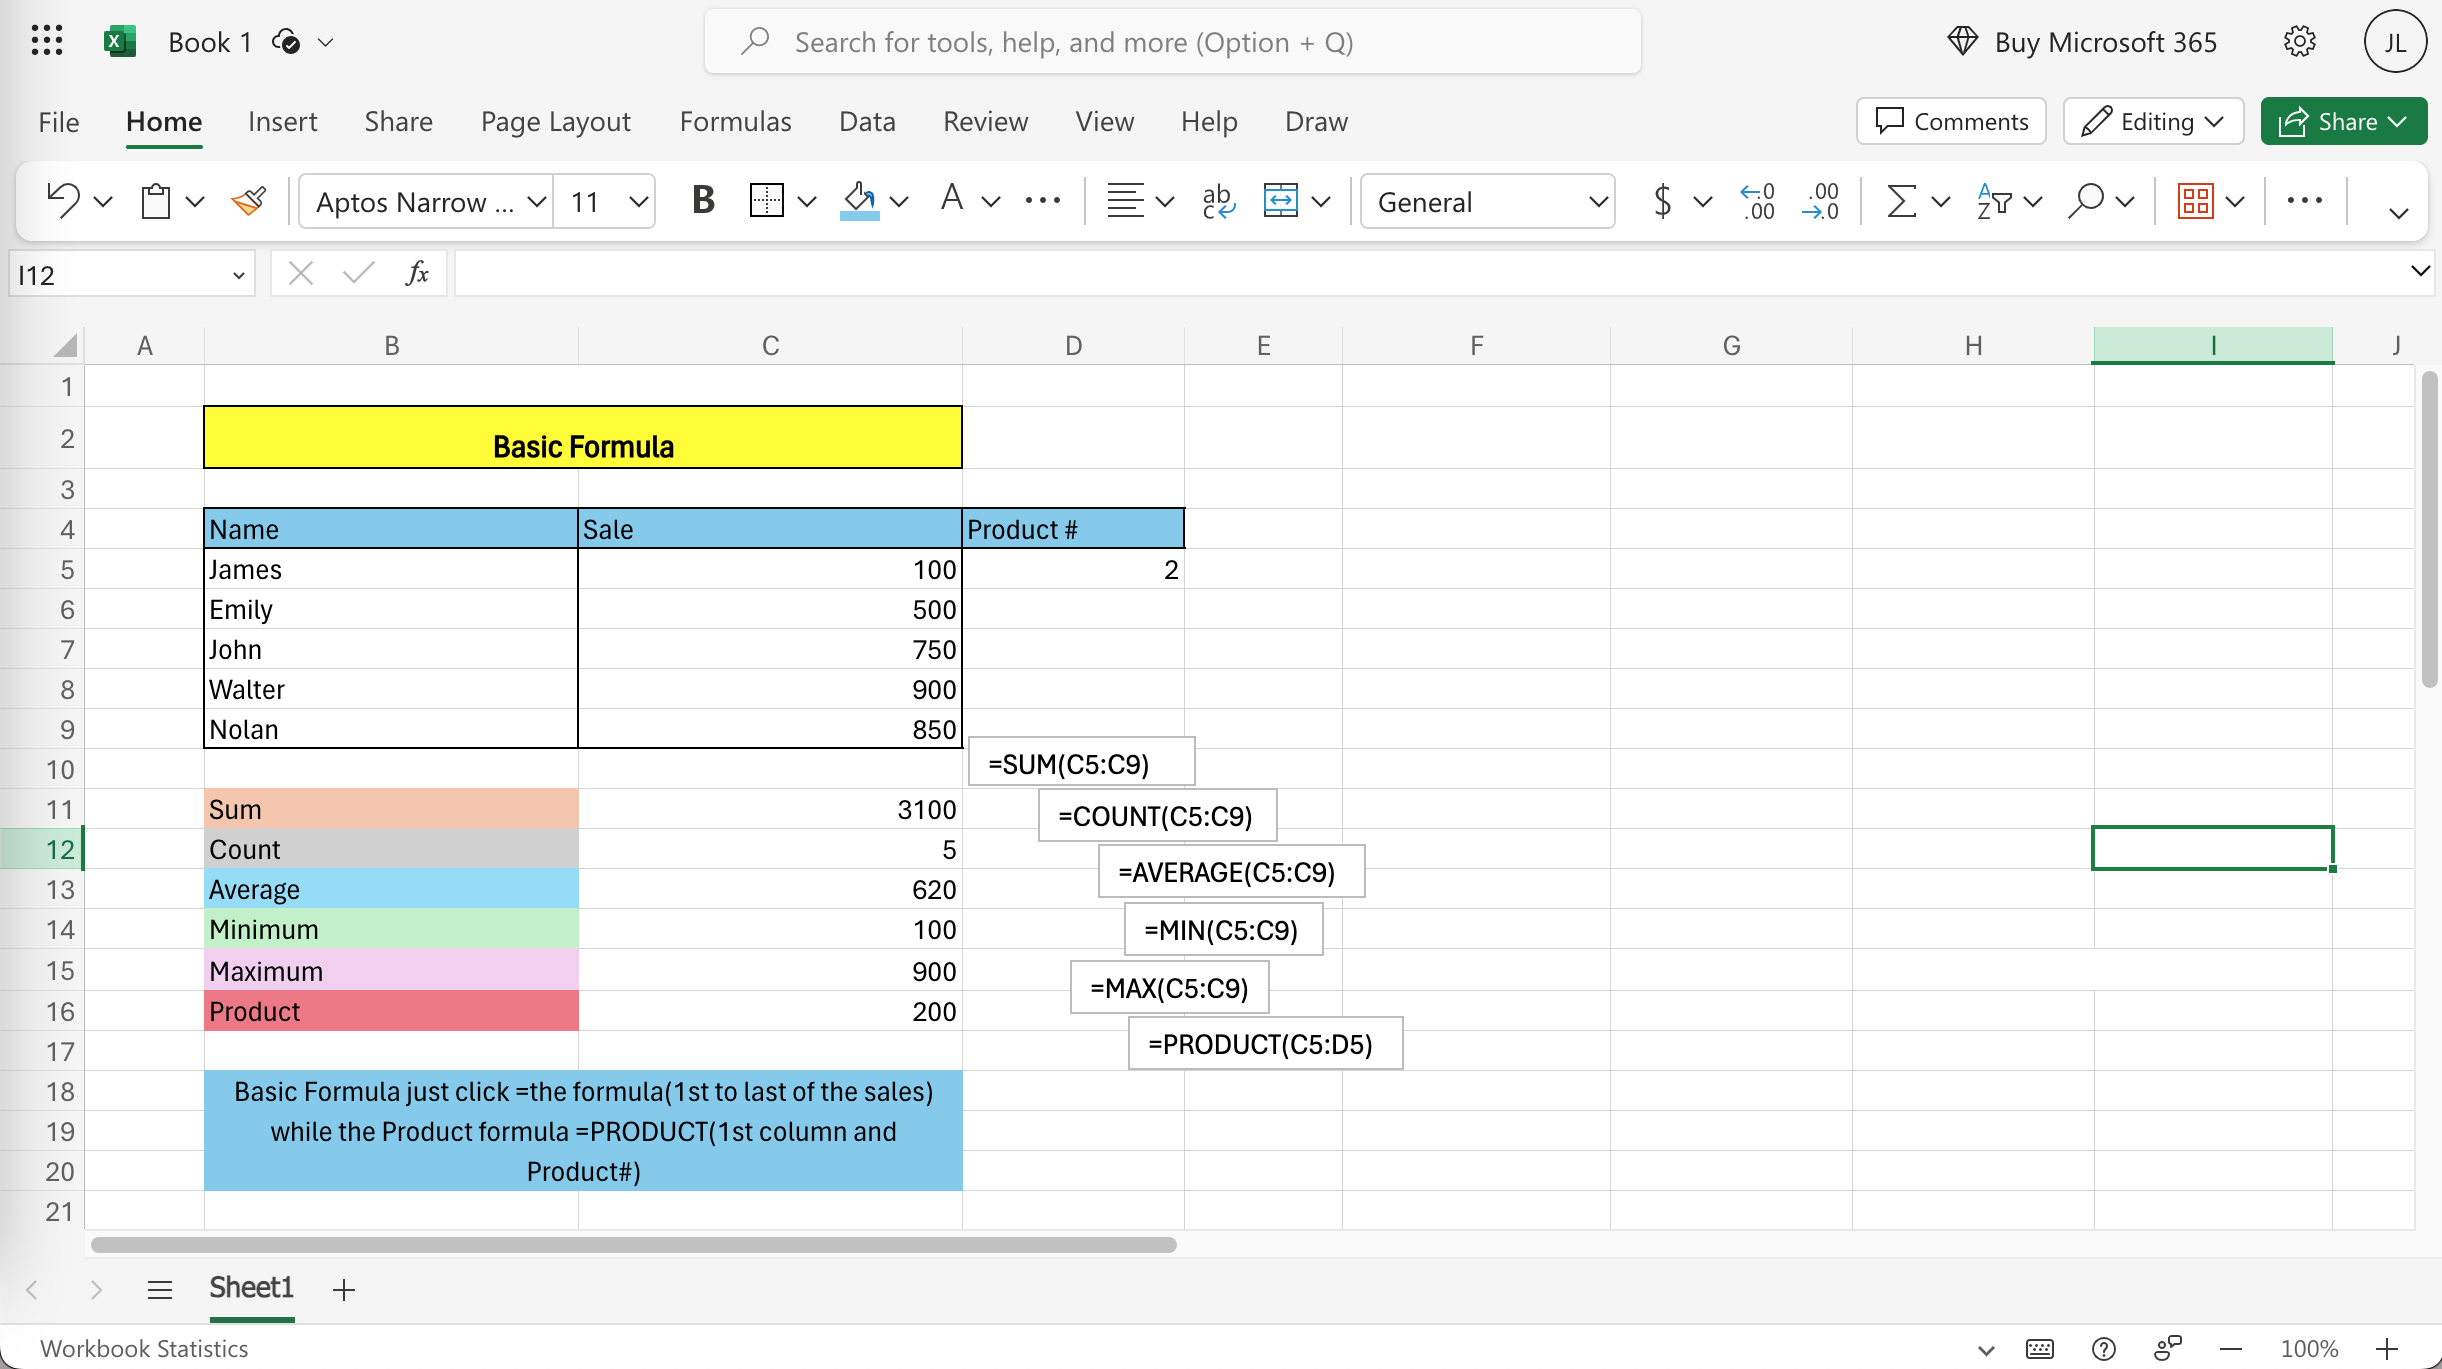Open the General number format dropdown
Image resolution: width=2442 pixels, height=1369 pixels.
pos(1487,202)
